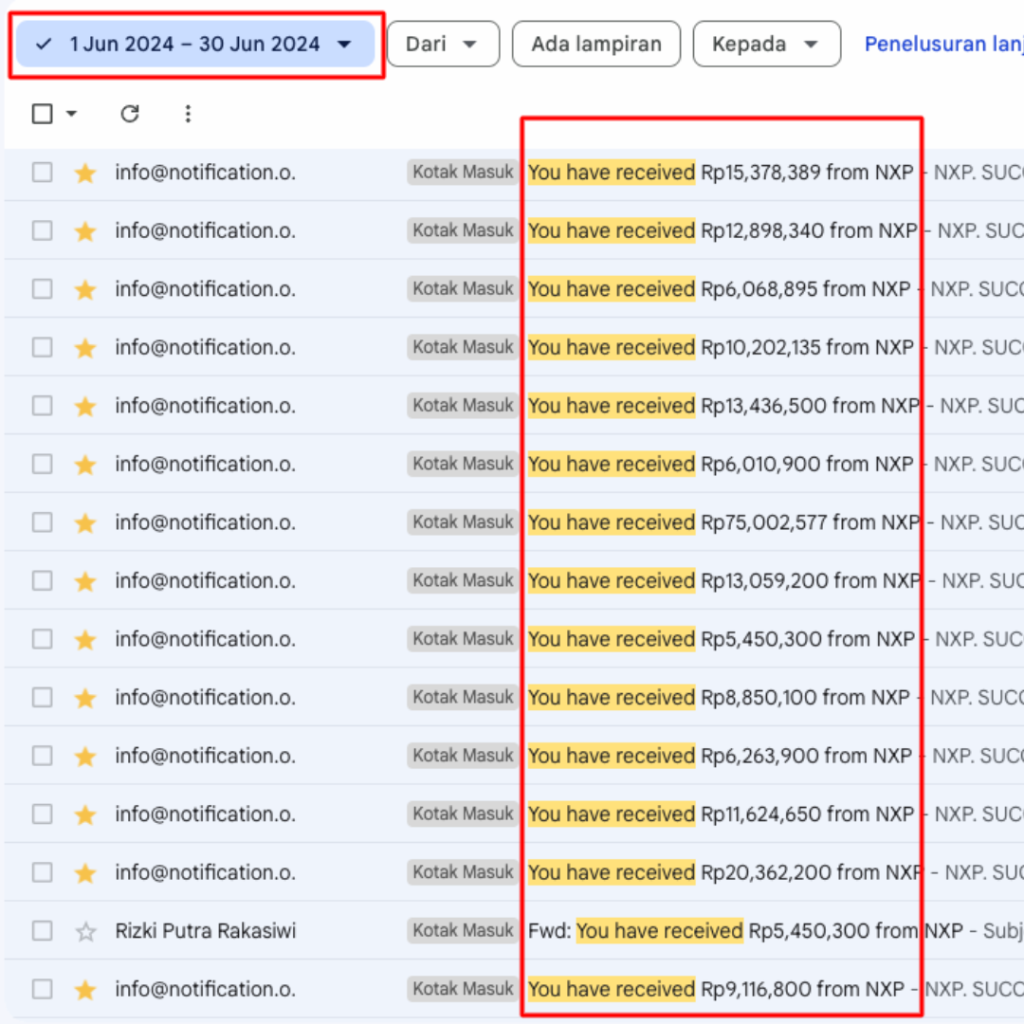Open the email 'You have received Rp15,378,389 from NXP'
This screenshot has width=1024, height=1024.
coord(720,172)
